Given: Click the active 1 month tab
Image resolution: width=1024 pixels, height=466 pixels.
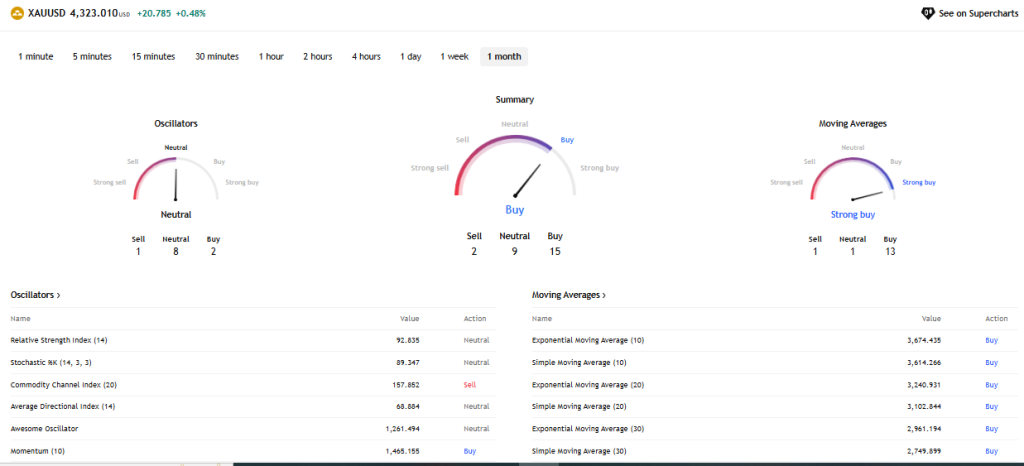Looking at the screenshot, I should tap(504, 57).
